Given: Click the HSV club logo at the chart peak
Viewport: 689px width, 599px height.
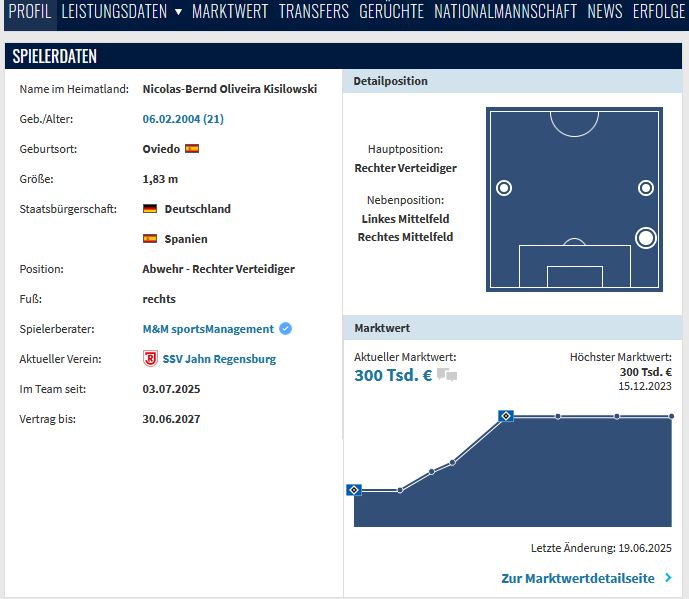Looking at the screenshot, I should pos(506,416).
